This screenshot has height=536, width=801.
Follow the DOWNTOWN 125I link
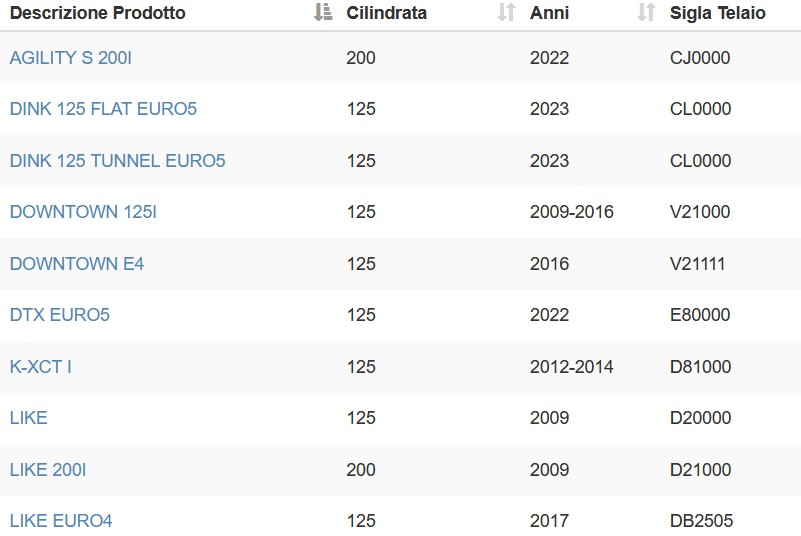(83, 212)
